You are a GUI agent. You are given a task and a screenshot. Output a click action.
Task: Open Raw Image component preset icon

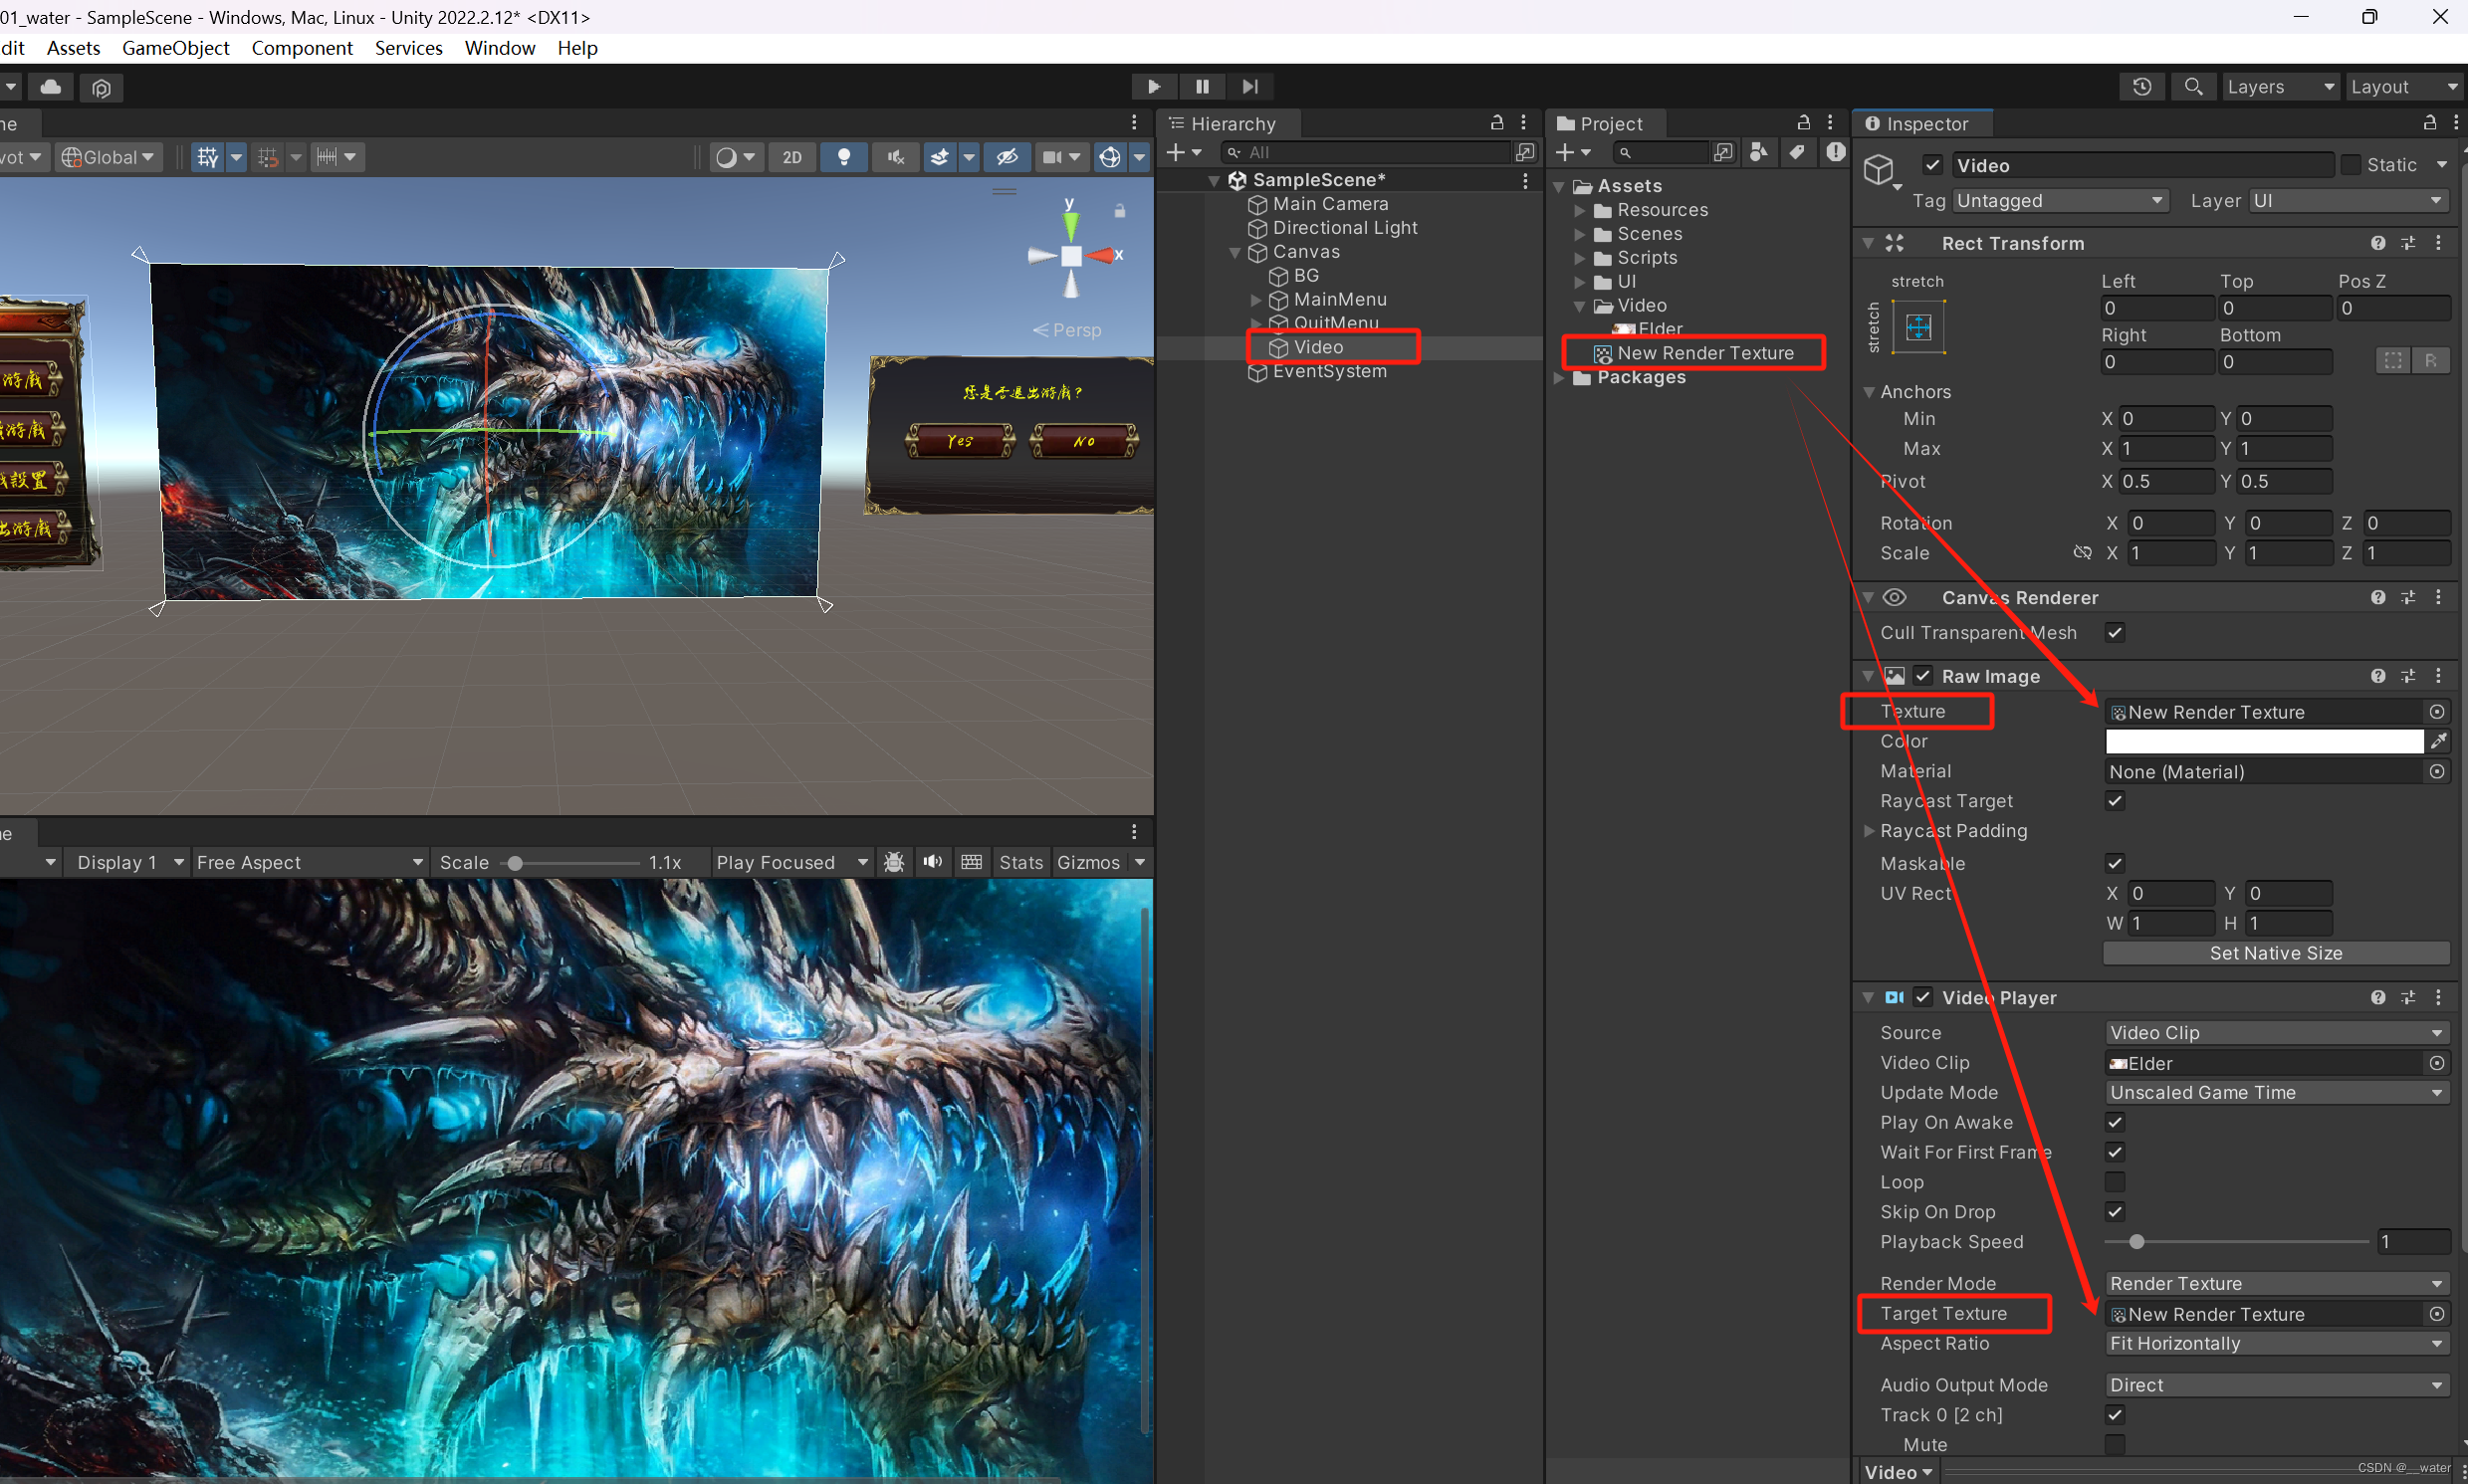[x=2408, y=676]
